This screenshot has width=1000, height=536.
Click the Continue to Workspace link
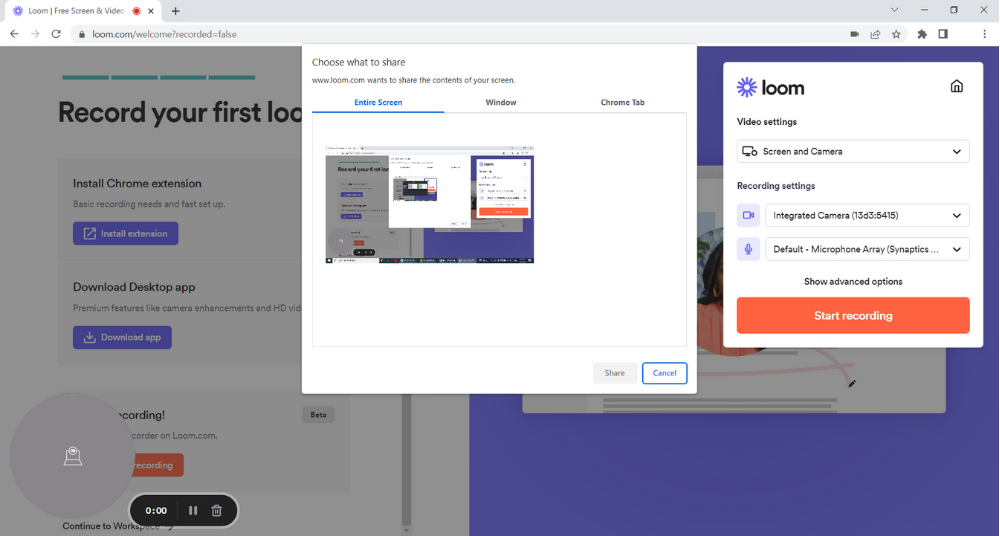tap(119, 526)
